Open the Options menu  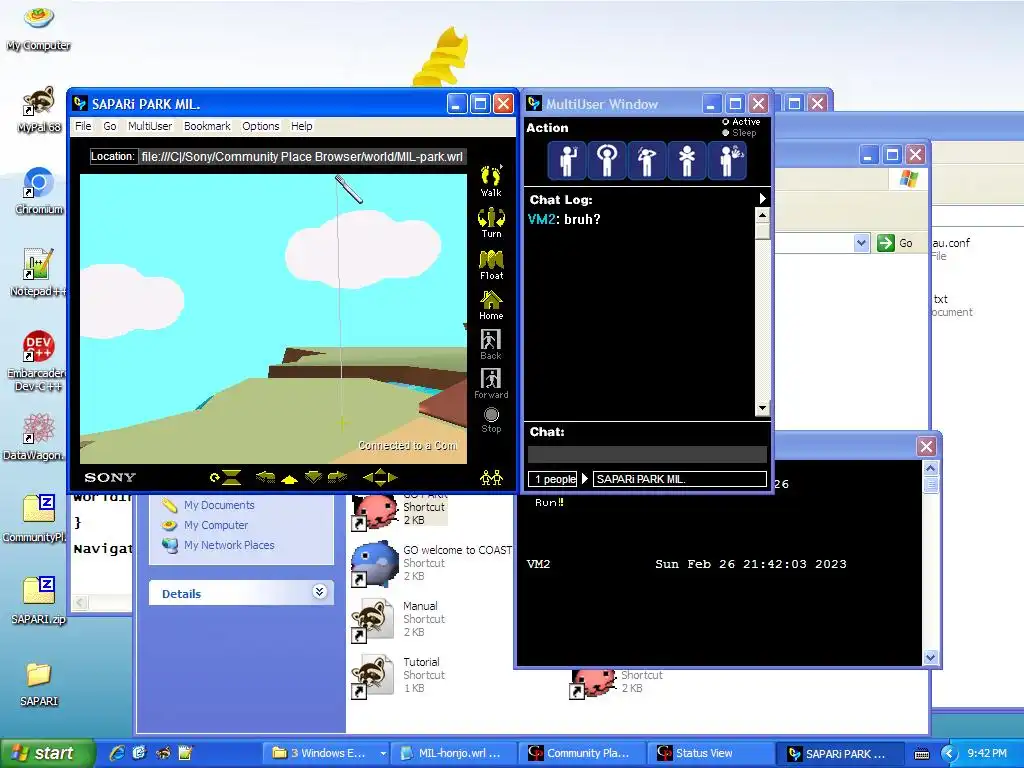[261, 126]
